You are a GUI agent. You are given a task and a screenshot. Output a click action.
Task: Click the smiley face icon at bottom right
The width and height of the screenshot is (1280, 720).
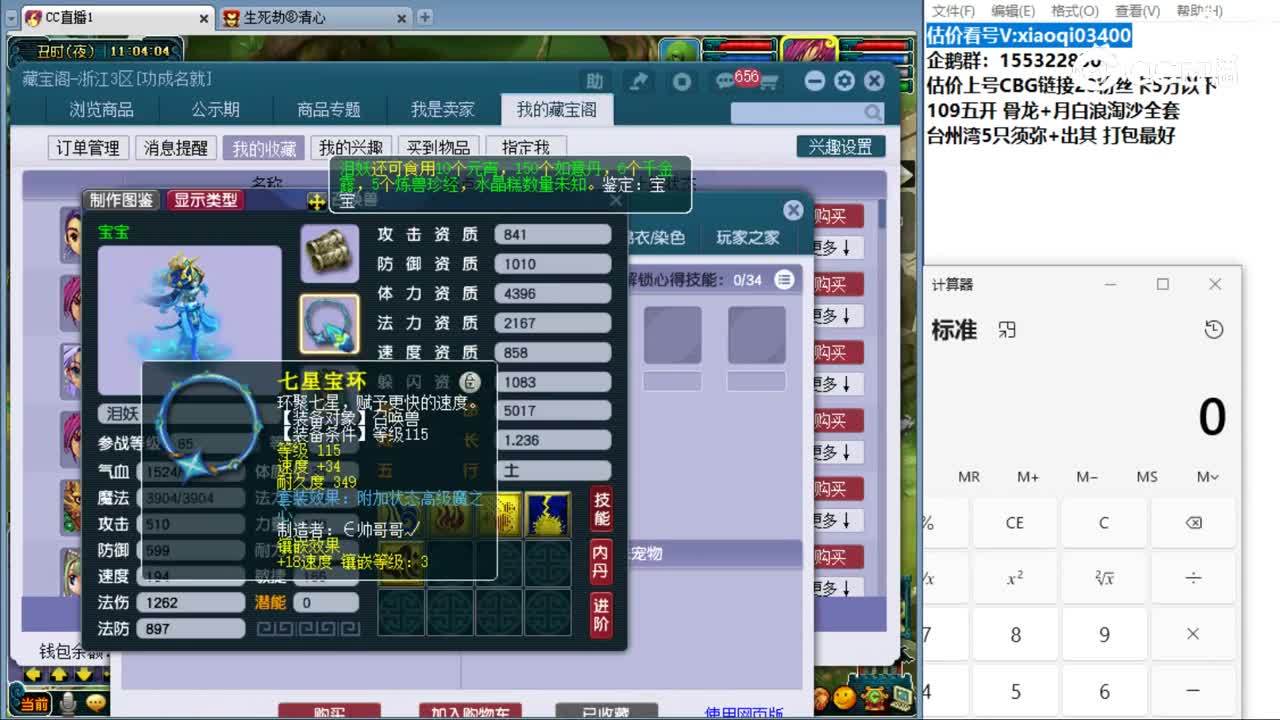[845, 697]
